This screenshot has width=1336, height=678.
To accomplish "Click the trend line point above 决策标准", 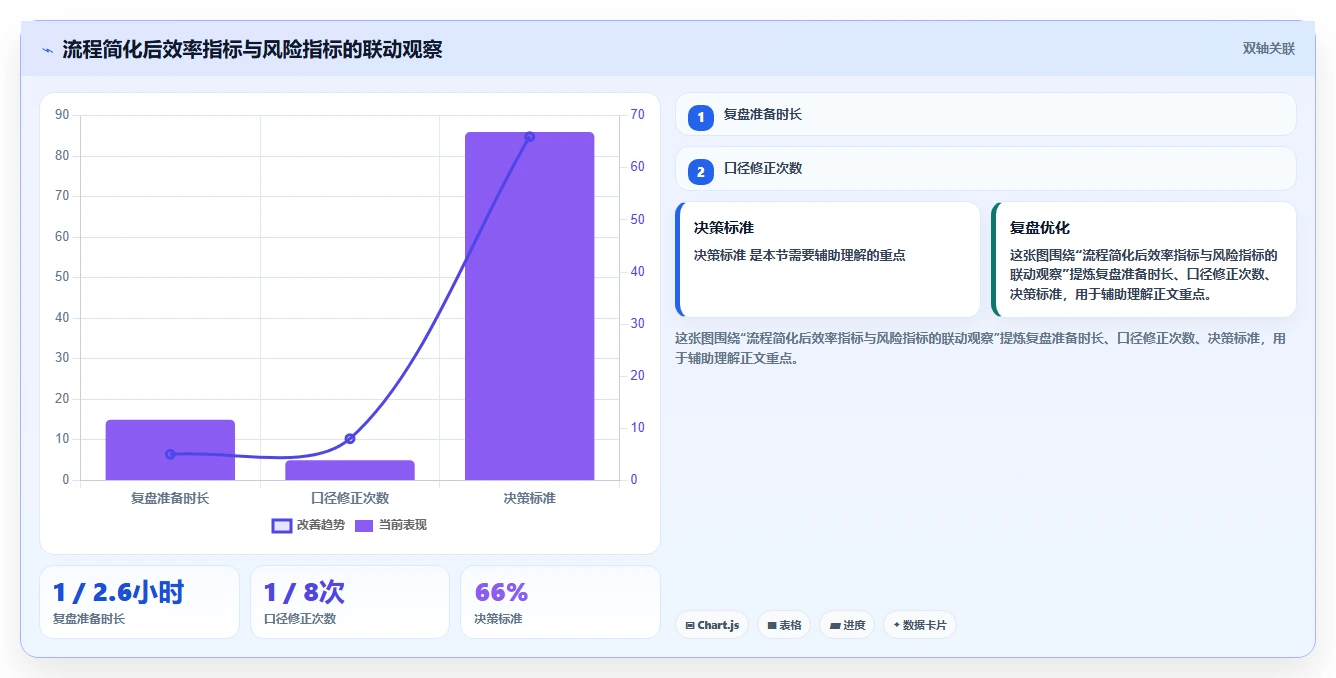I will (x=529, y=137).
